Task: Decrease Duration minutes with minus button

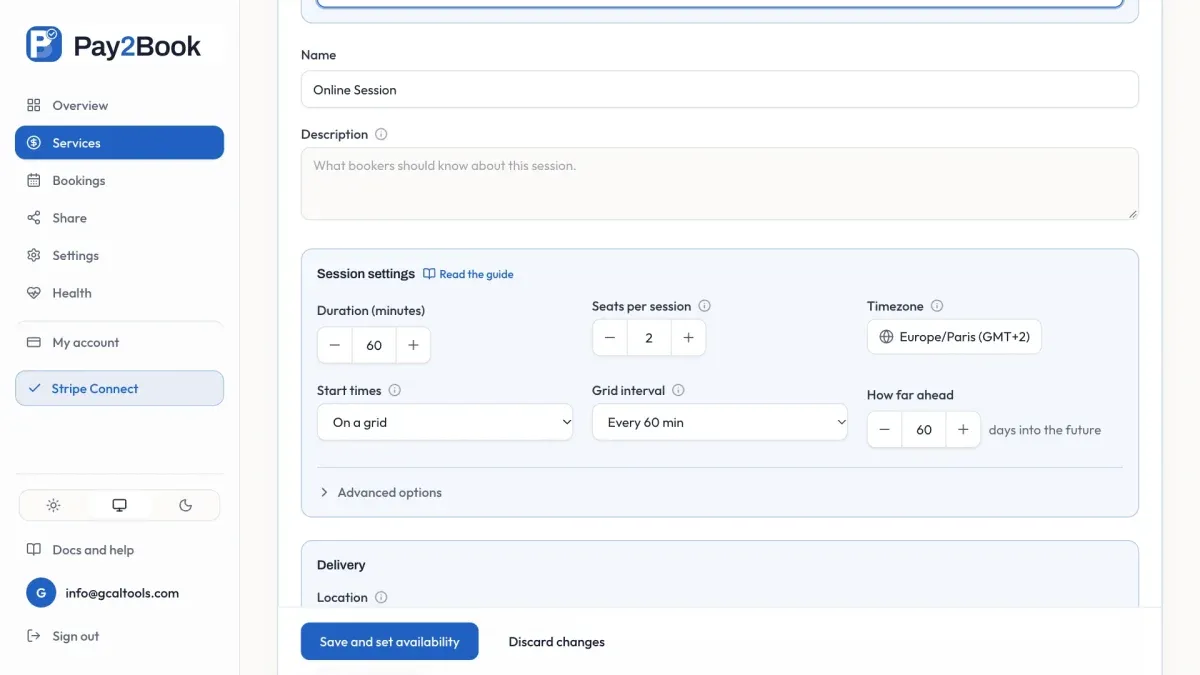Action: click(x=335, y=345)
